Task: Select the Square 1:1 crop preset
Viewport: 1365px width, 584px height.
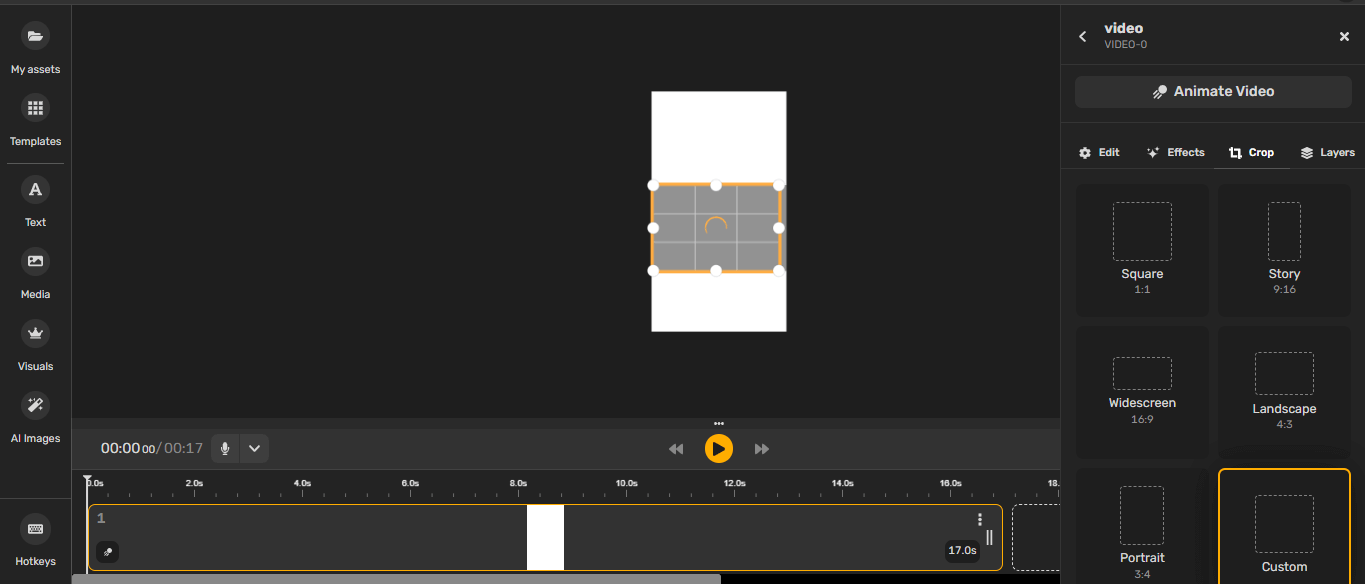Action: pos(1142,248)
